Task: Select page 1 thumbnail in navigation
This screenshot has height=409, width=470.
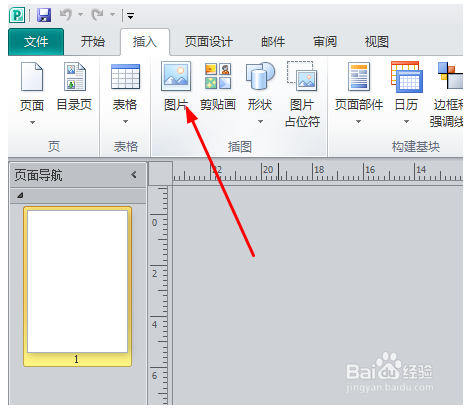Action: (77, 287)
